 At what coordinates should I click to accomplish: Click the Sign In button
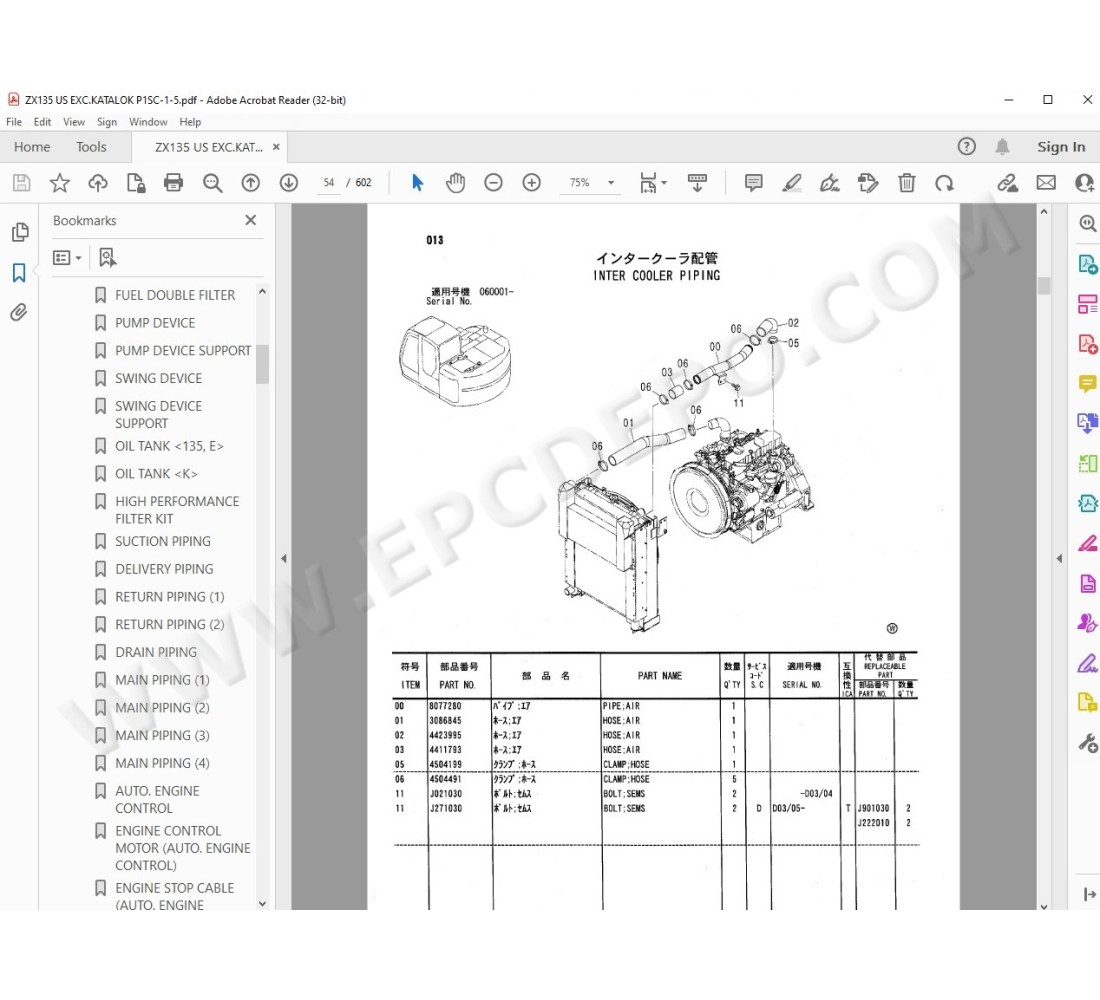[x=1061, y=147]
